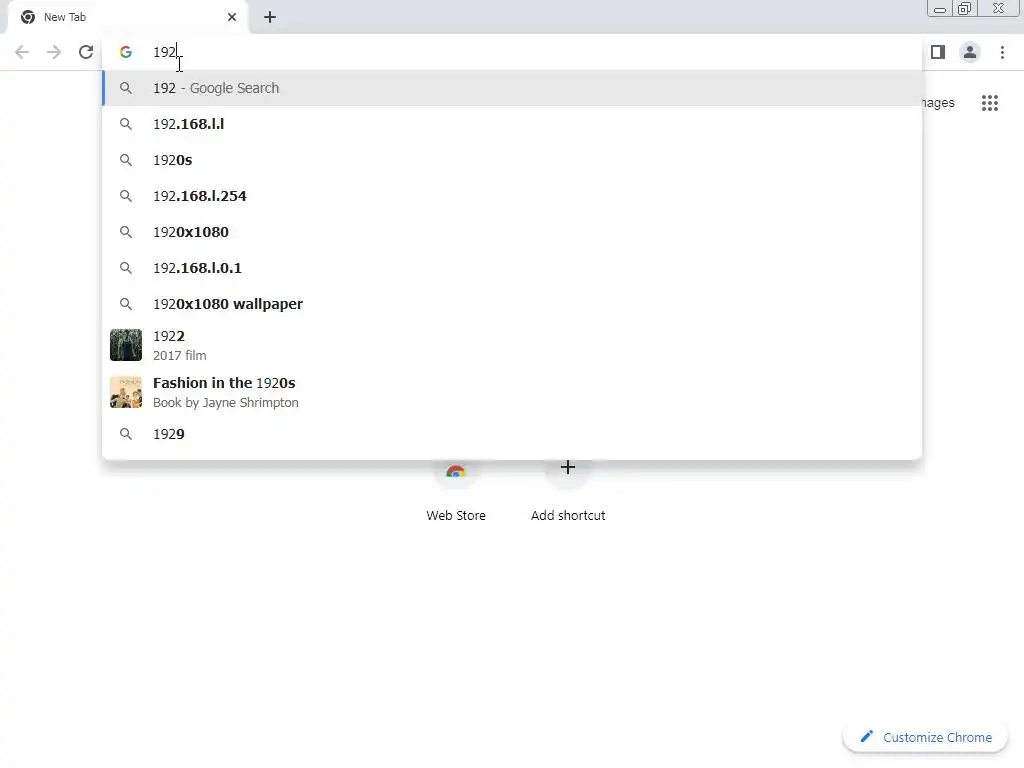This screenshot has height=768, width=1024.
Task: Click the search icon beside 1929
Action: (x=126, y=434)
